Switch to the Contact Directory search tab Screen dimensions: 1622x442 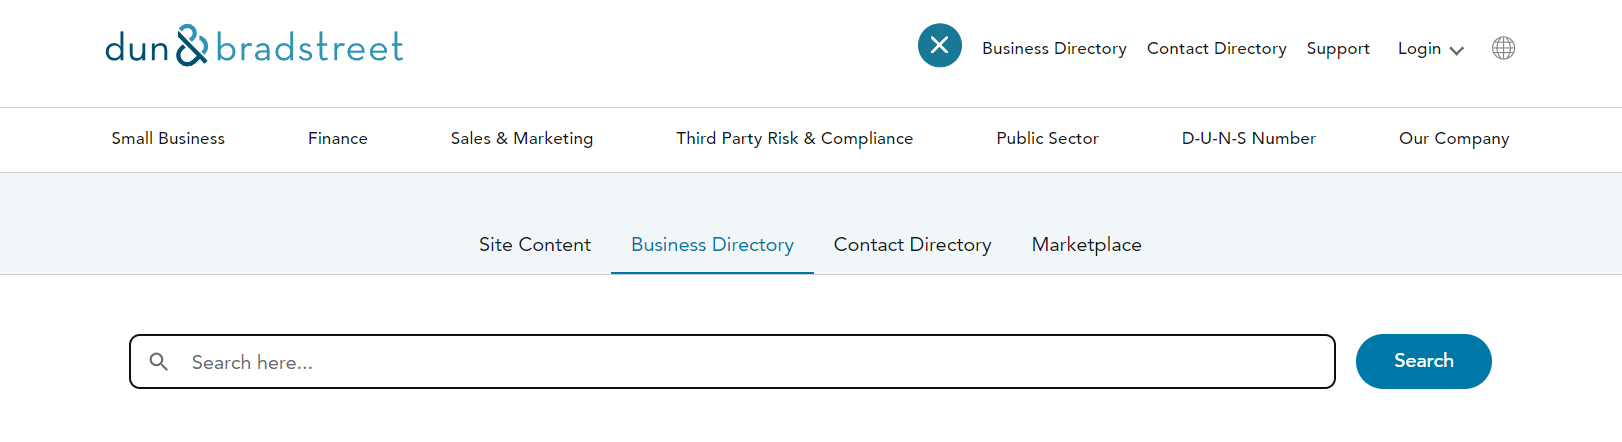[912, 244]
